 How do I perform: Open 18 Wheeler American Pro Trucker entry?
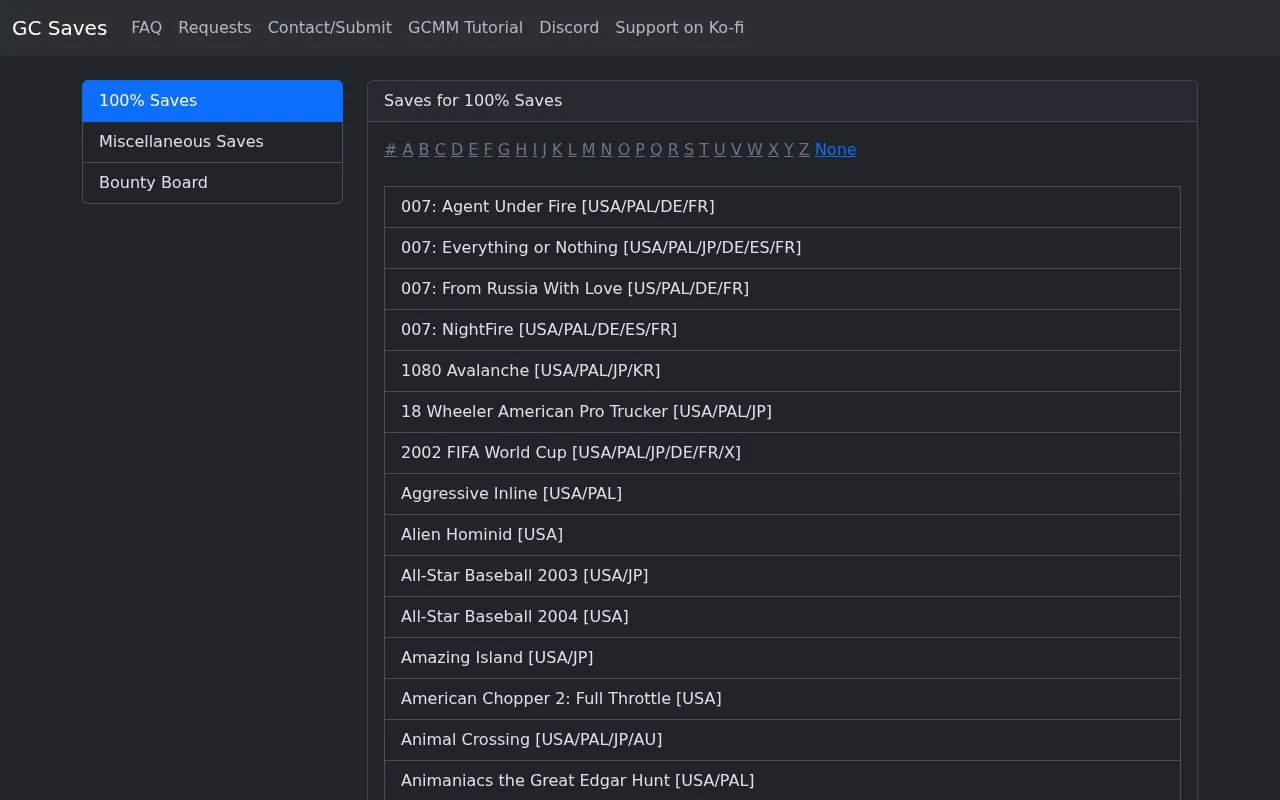point(782,412)
